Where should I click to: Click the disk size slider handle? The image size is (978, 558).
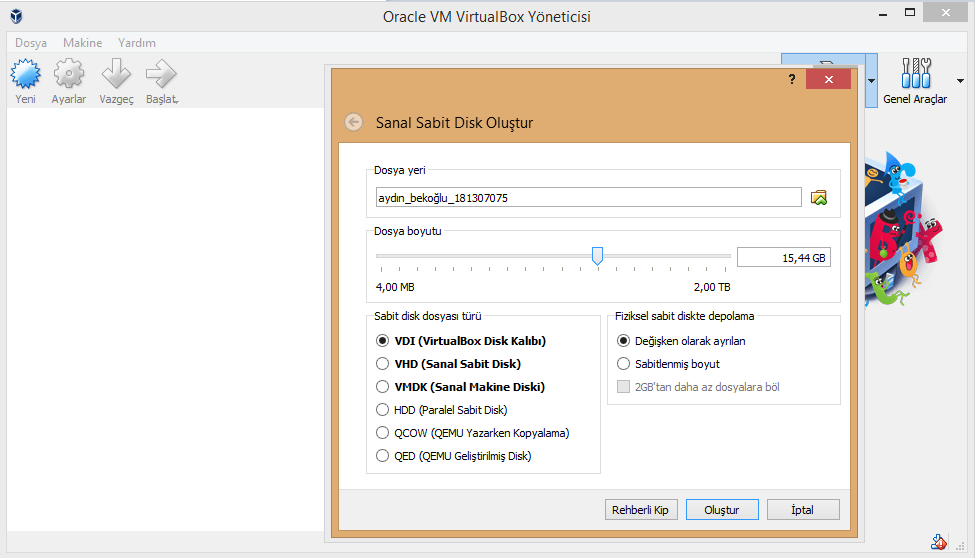(x=598, y=256)
